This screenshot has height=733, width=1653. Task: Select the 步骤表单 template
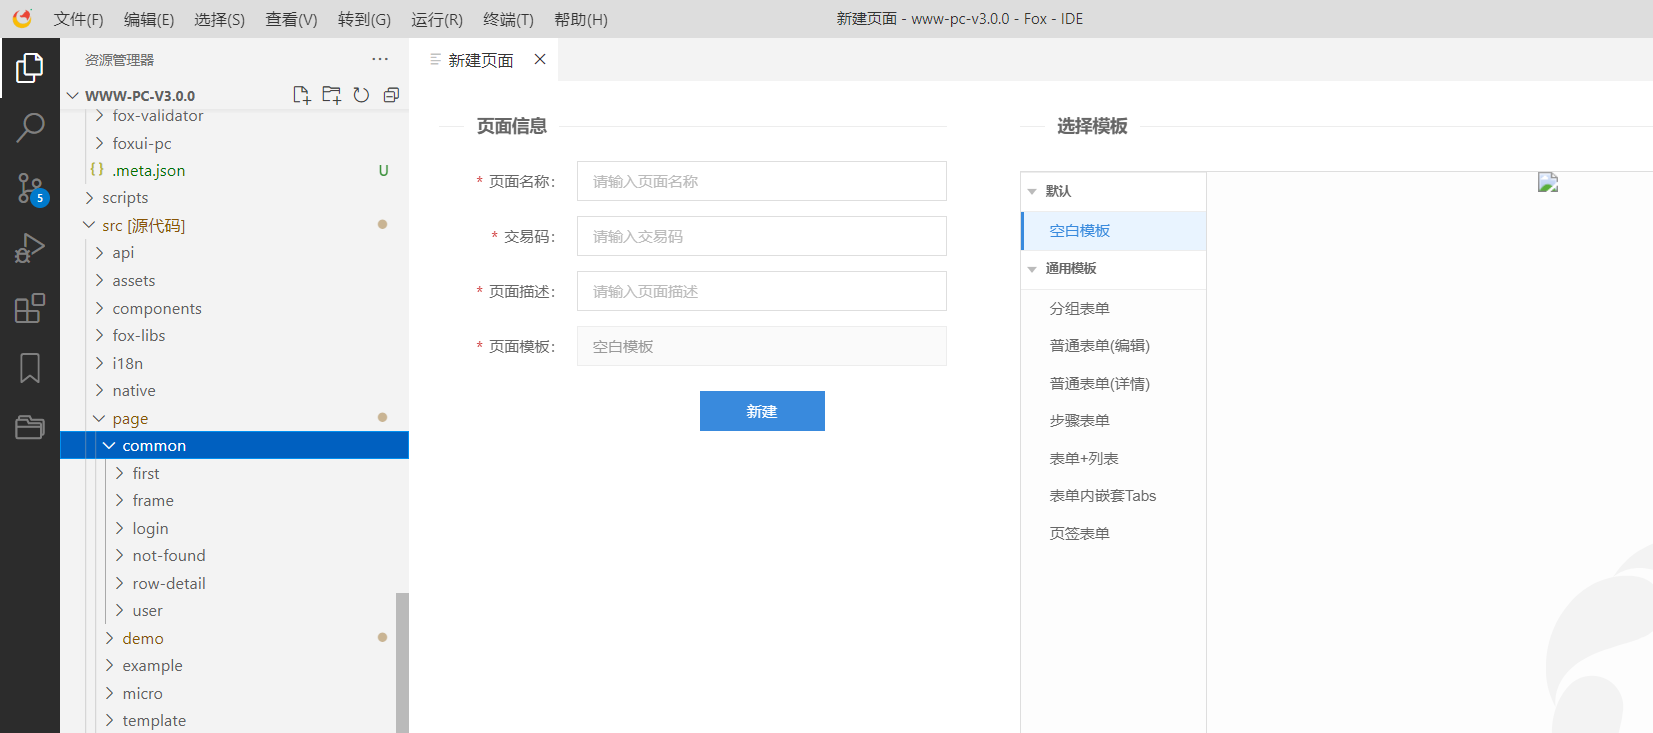[x=1079, y=421]
